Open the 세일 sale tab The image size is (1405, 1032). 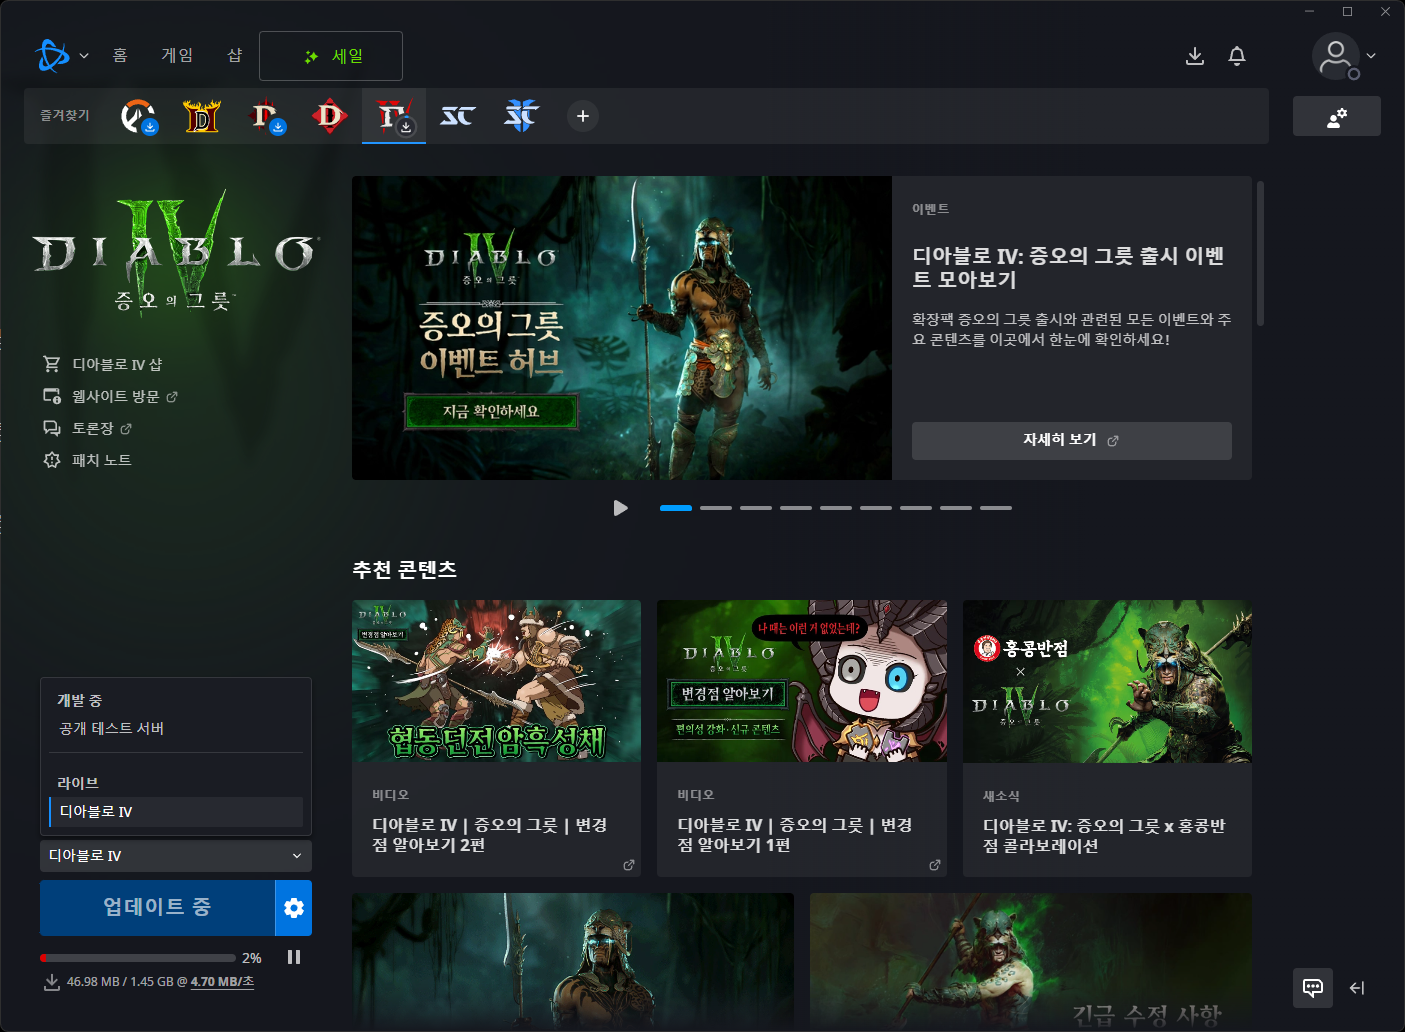click(331, 56)
